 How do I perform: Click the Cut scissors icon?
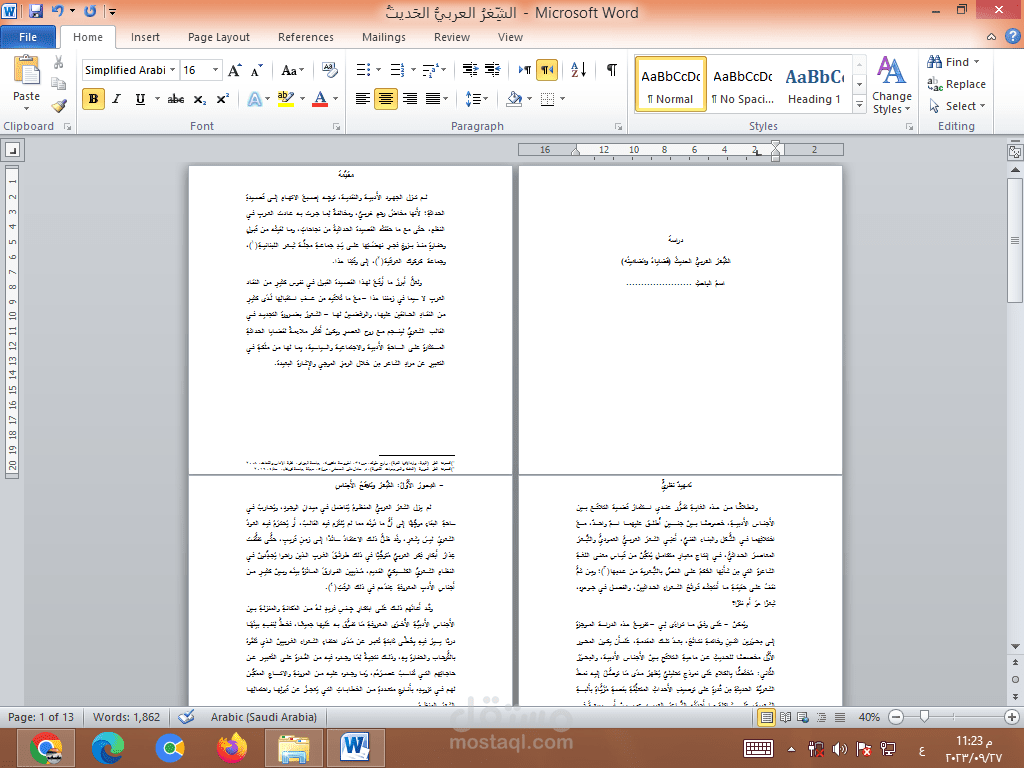tap(59, 62)
